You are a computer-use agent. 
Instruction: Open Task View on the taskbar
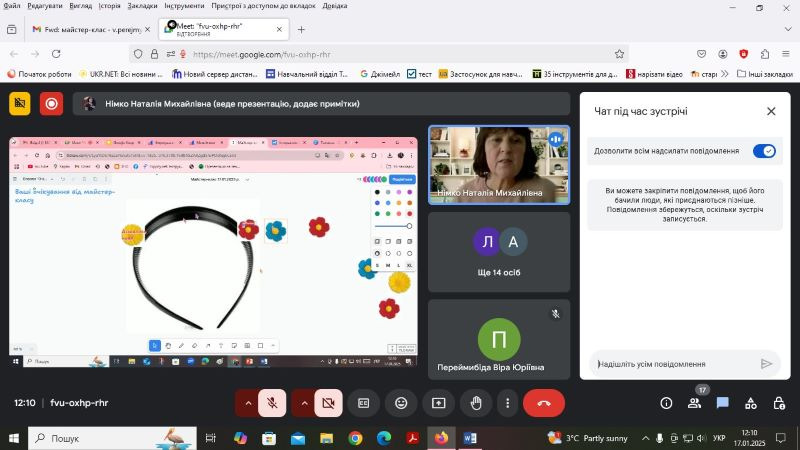coord(211,438)
